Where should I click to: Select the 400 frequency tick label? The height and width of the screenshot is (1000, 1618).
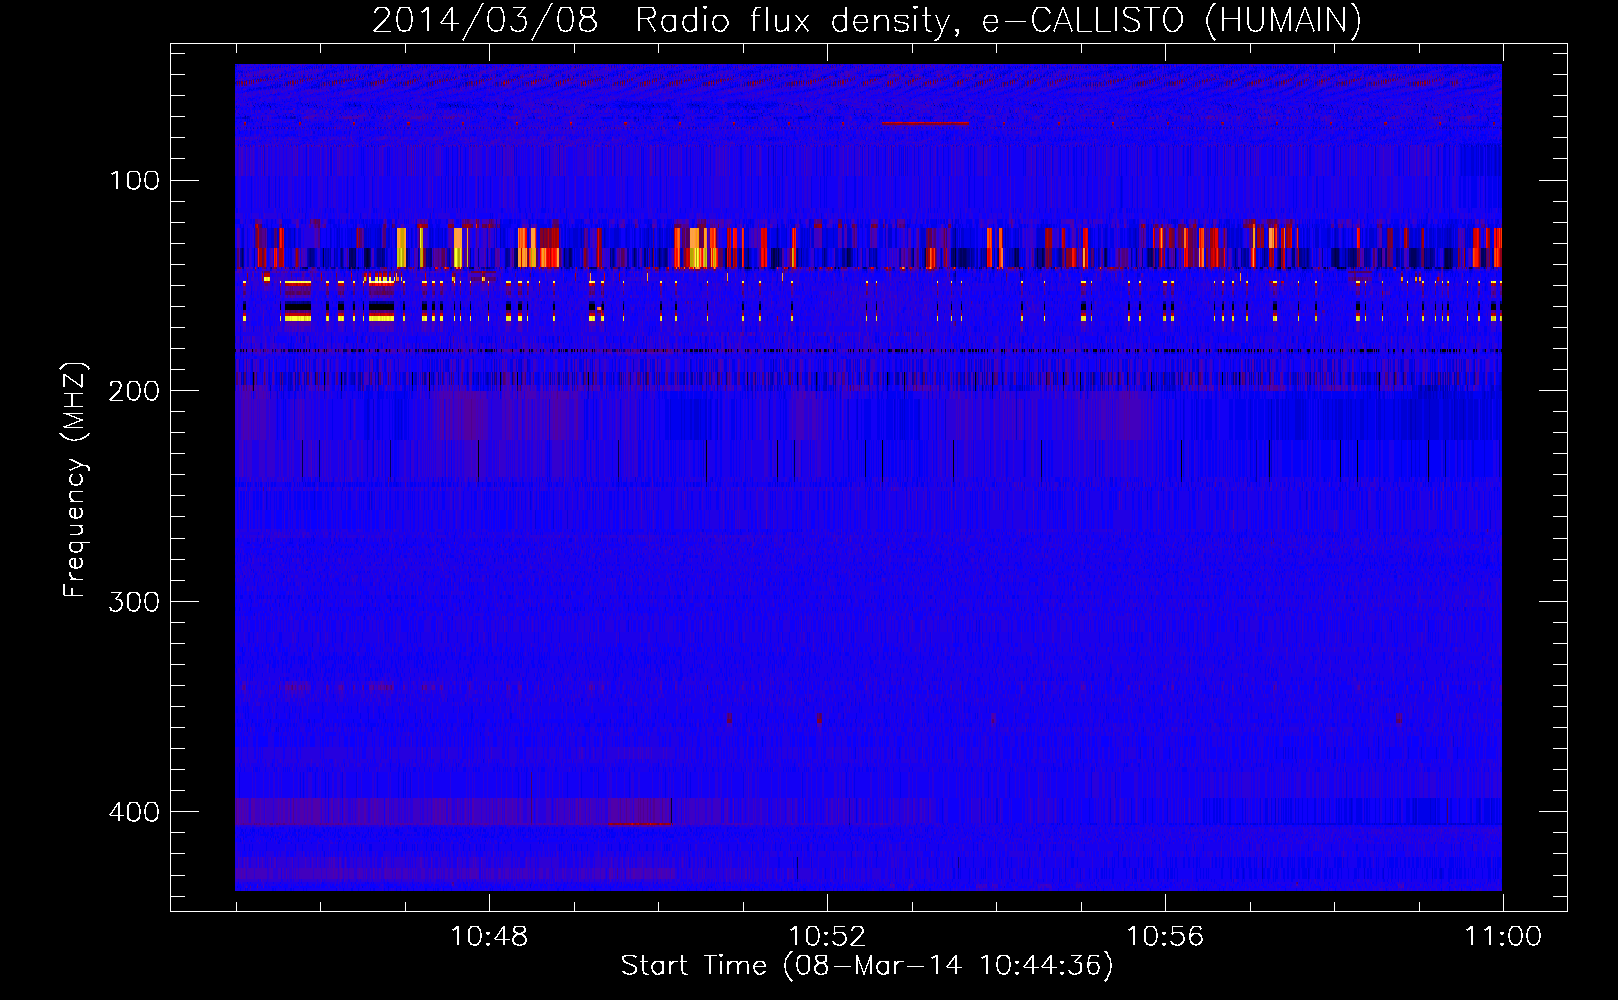coord(134,812)
